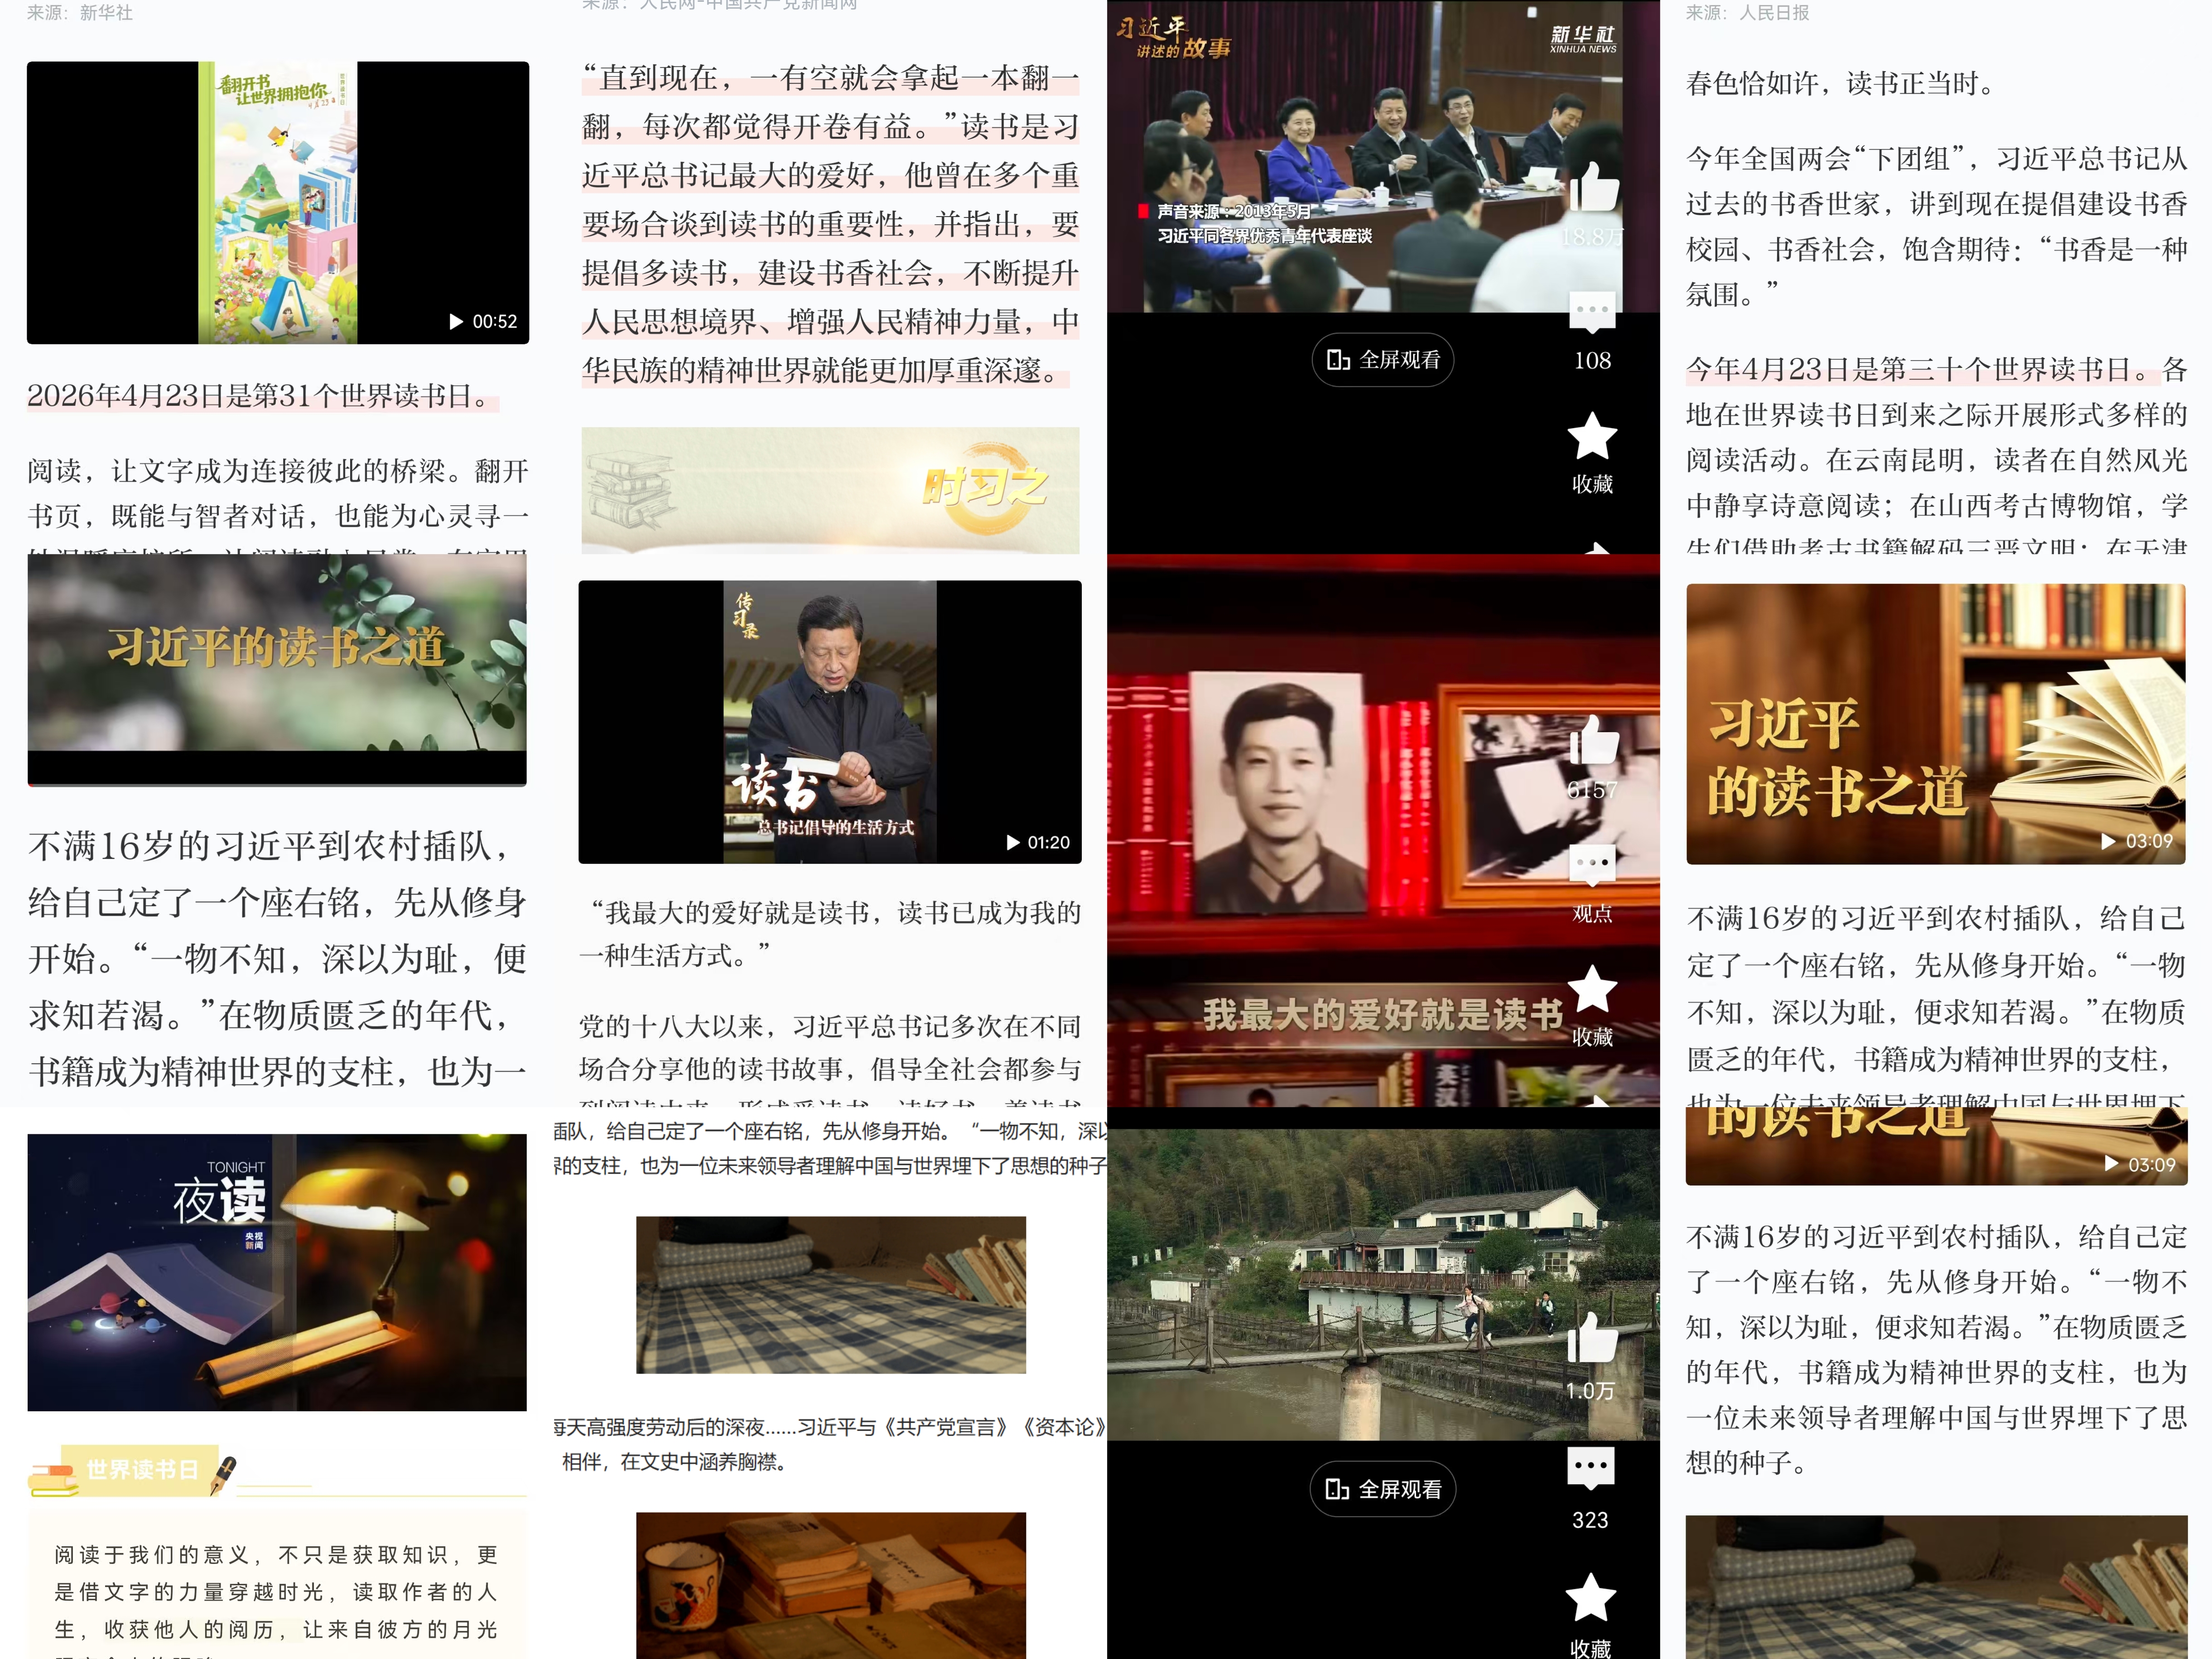2212x1659 pixels.
Task: Open the 时习之 banner image
Action: click(830, 490)
